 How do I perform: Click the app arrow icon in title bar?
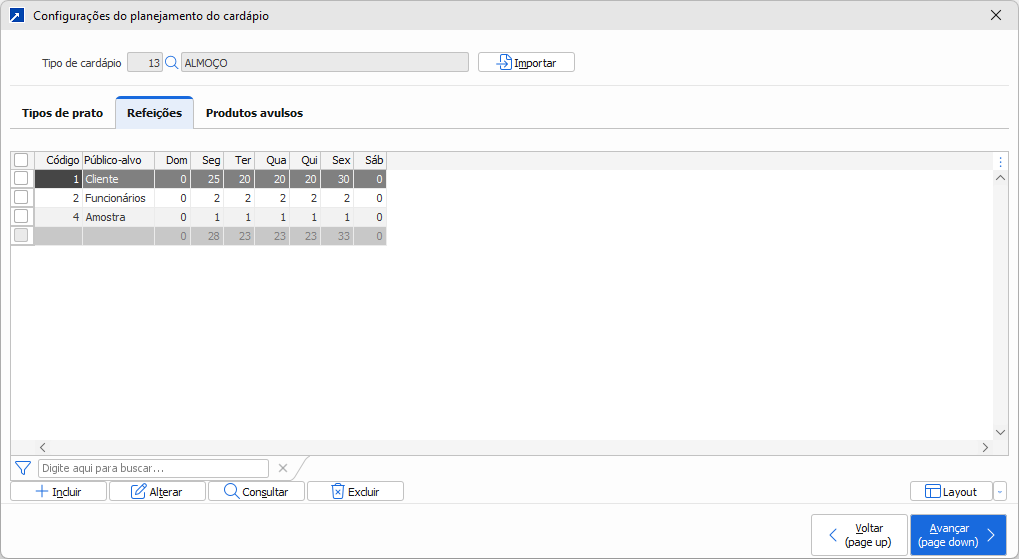tap(16, 16)
